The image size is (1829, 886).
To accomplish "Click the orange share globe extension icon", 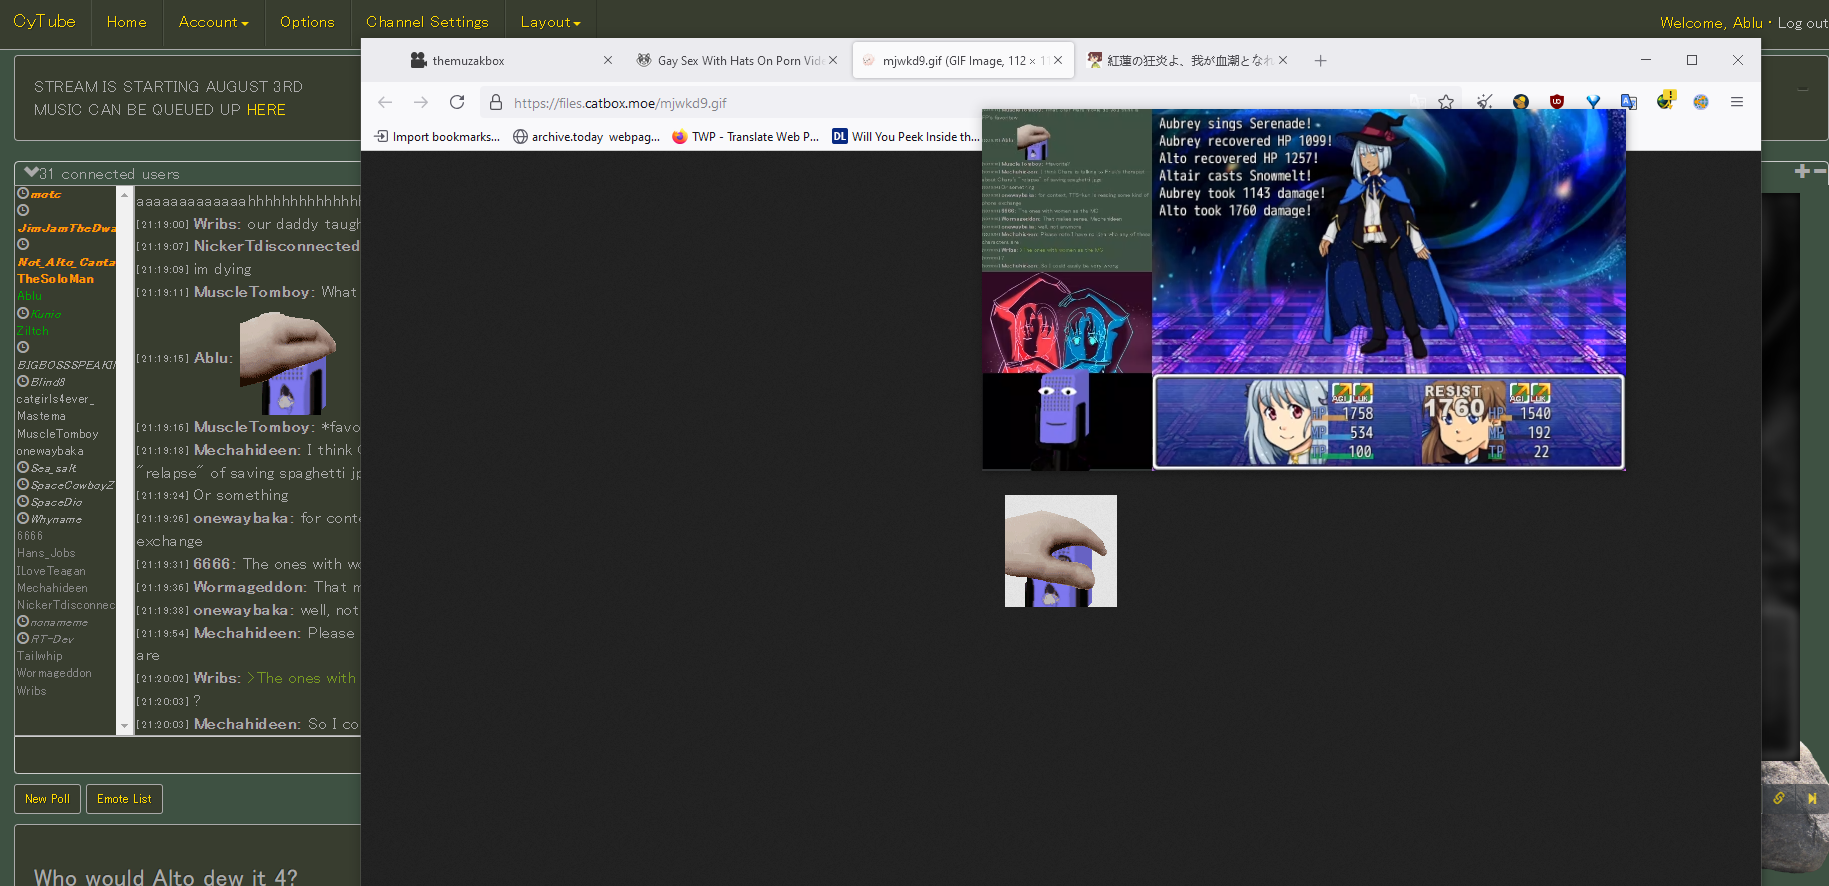I will 1701,102.
